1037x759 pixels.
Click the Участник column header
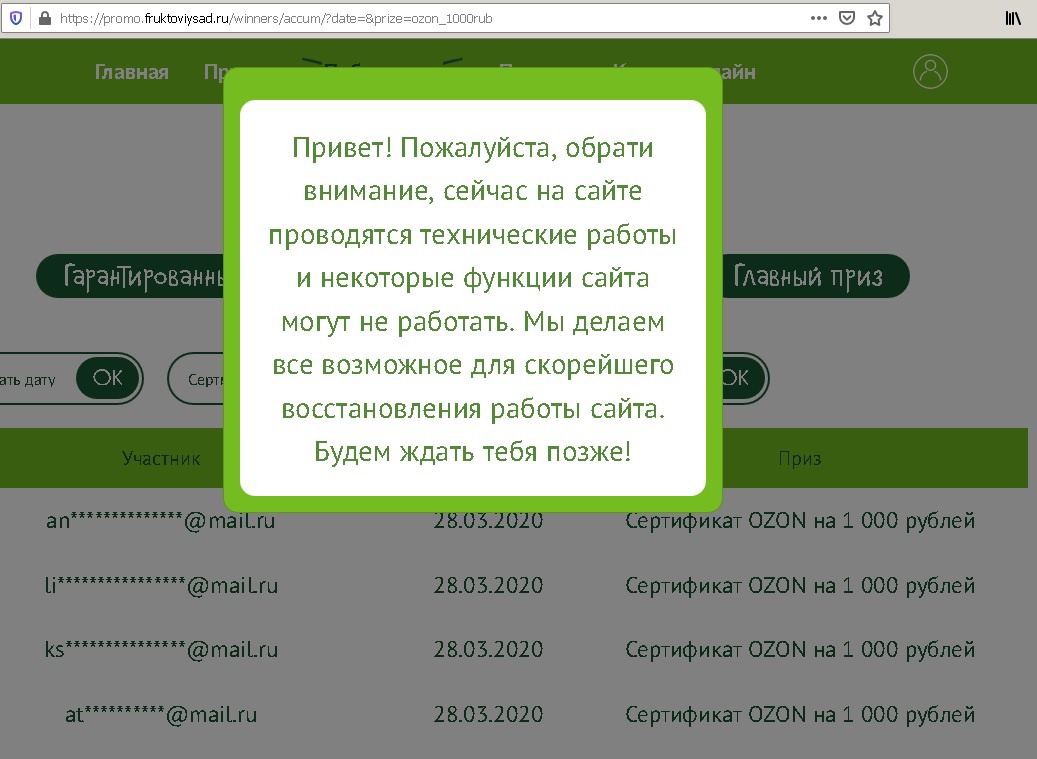pos(161,458)
